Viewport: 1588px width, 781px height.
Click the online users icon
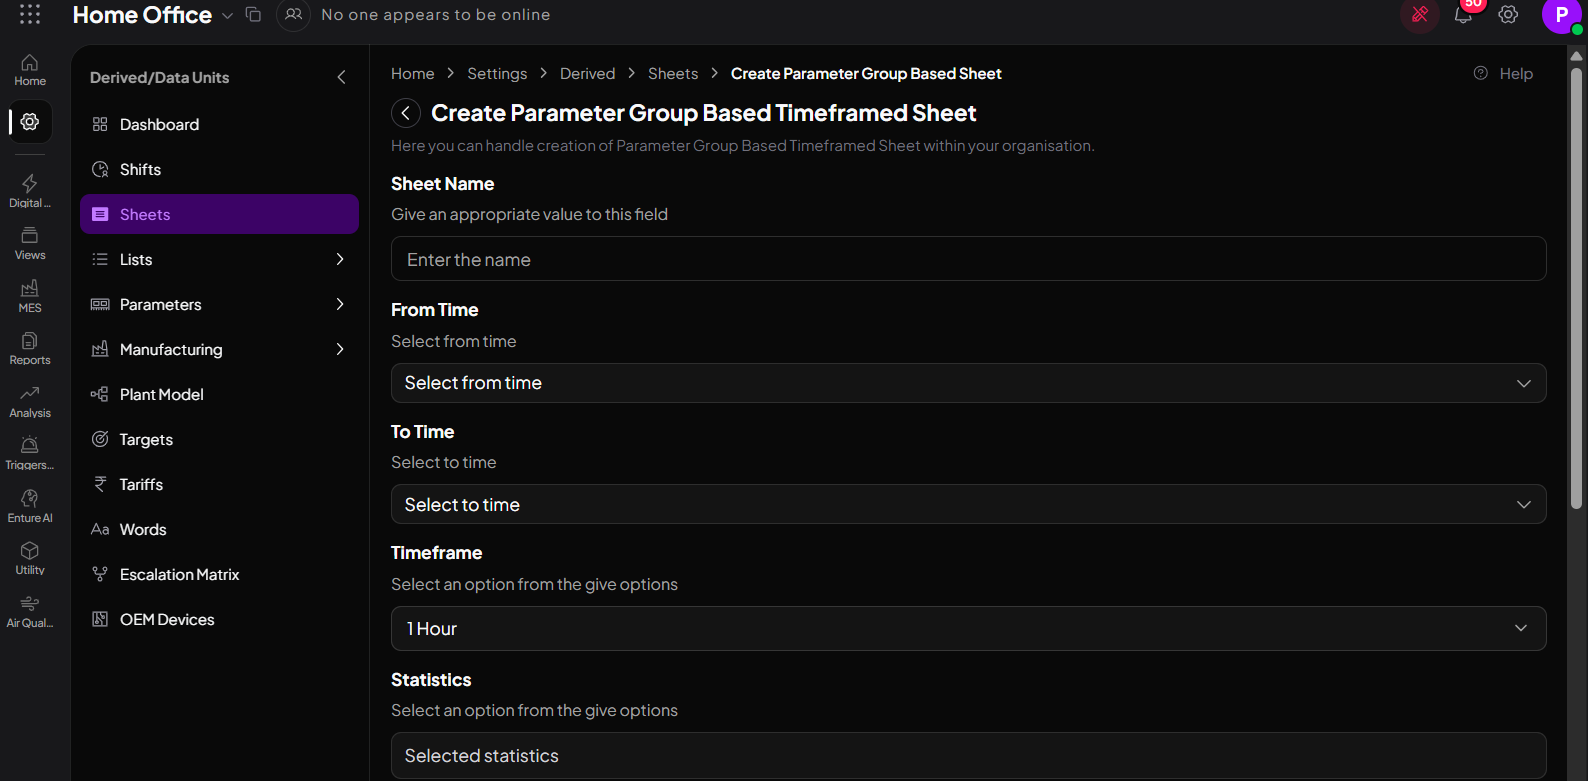(x=293, y=15)
